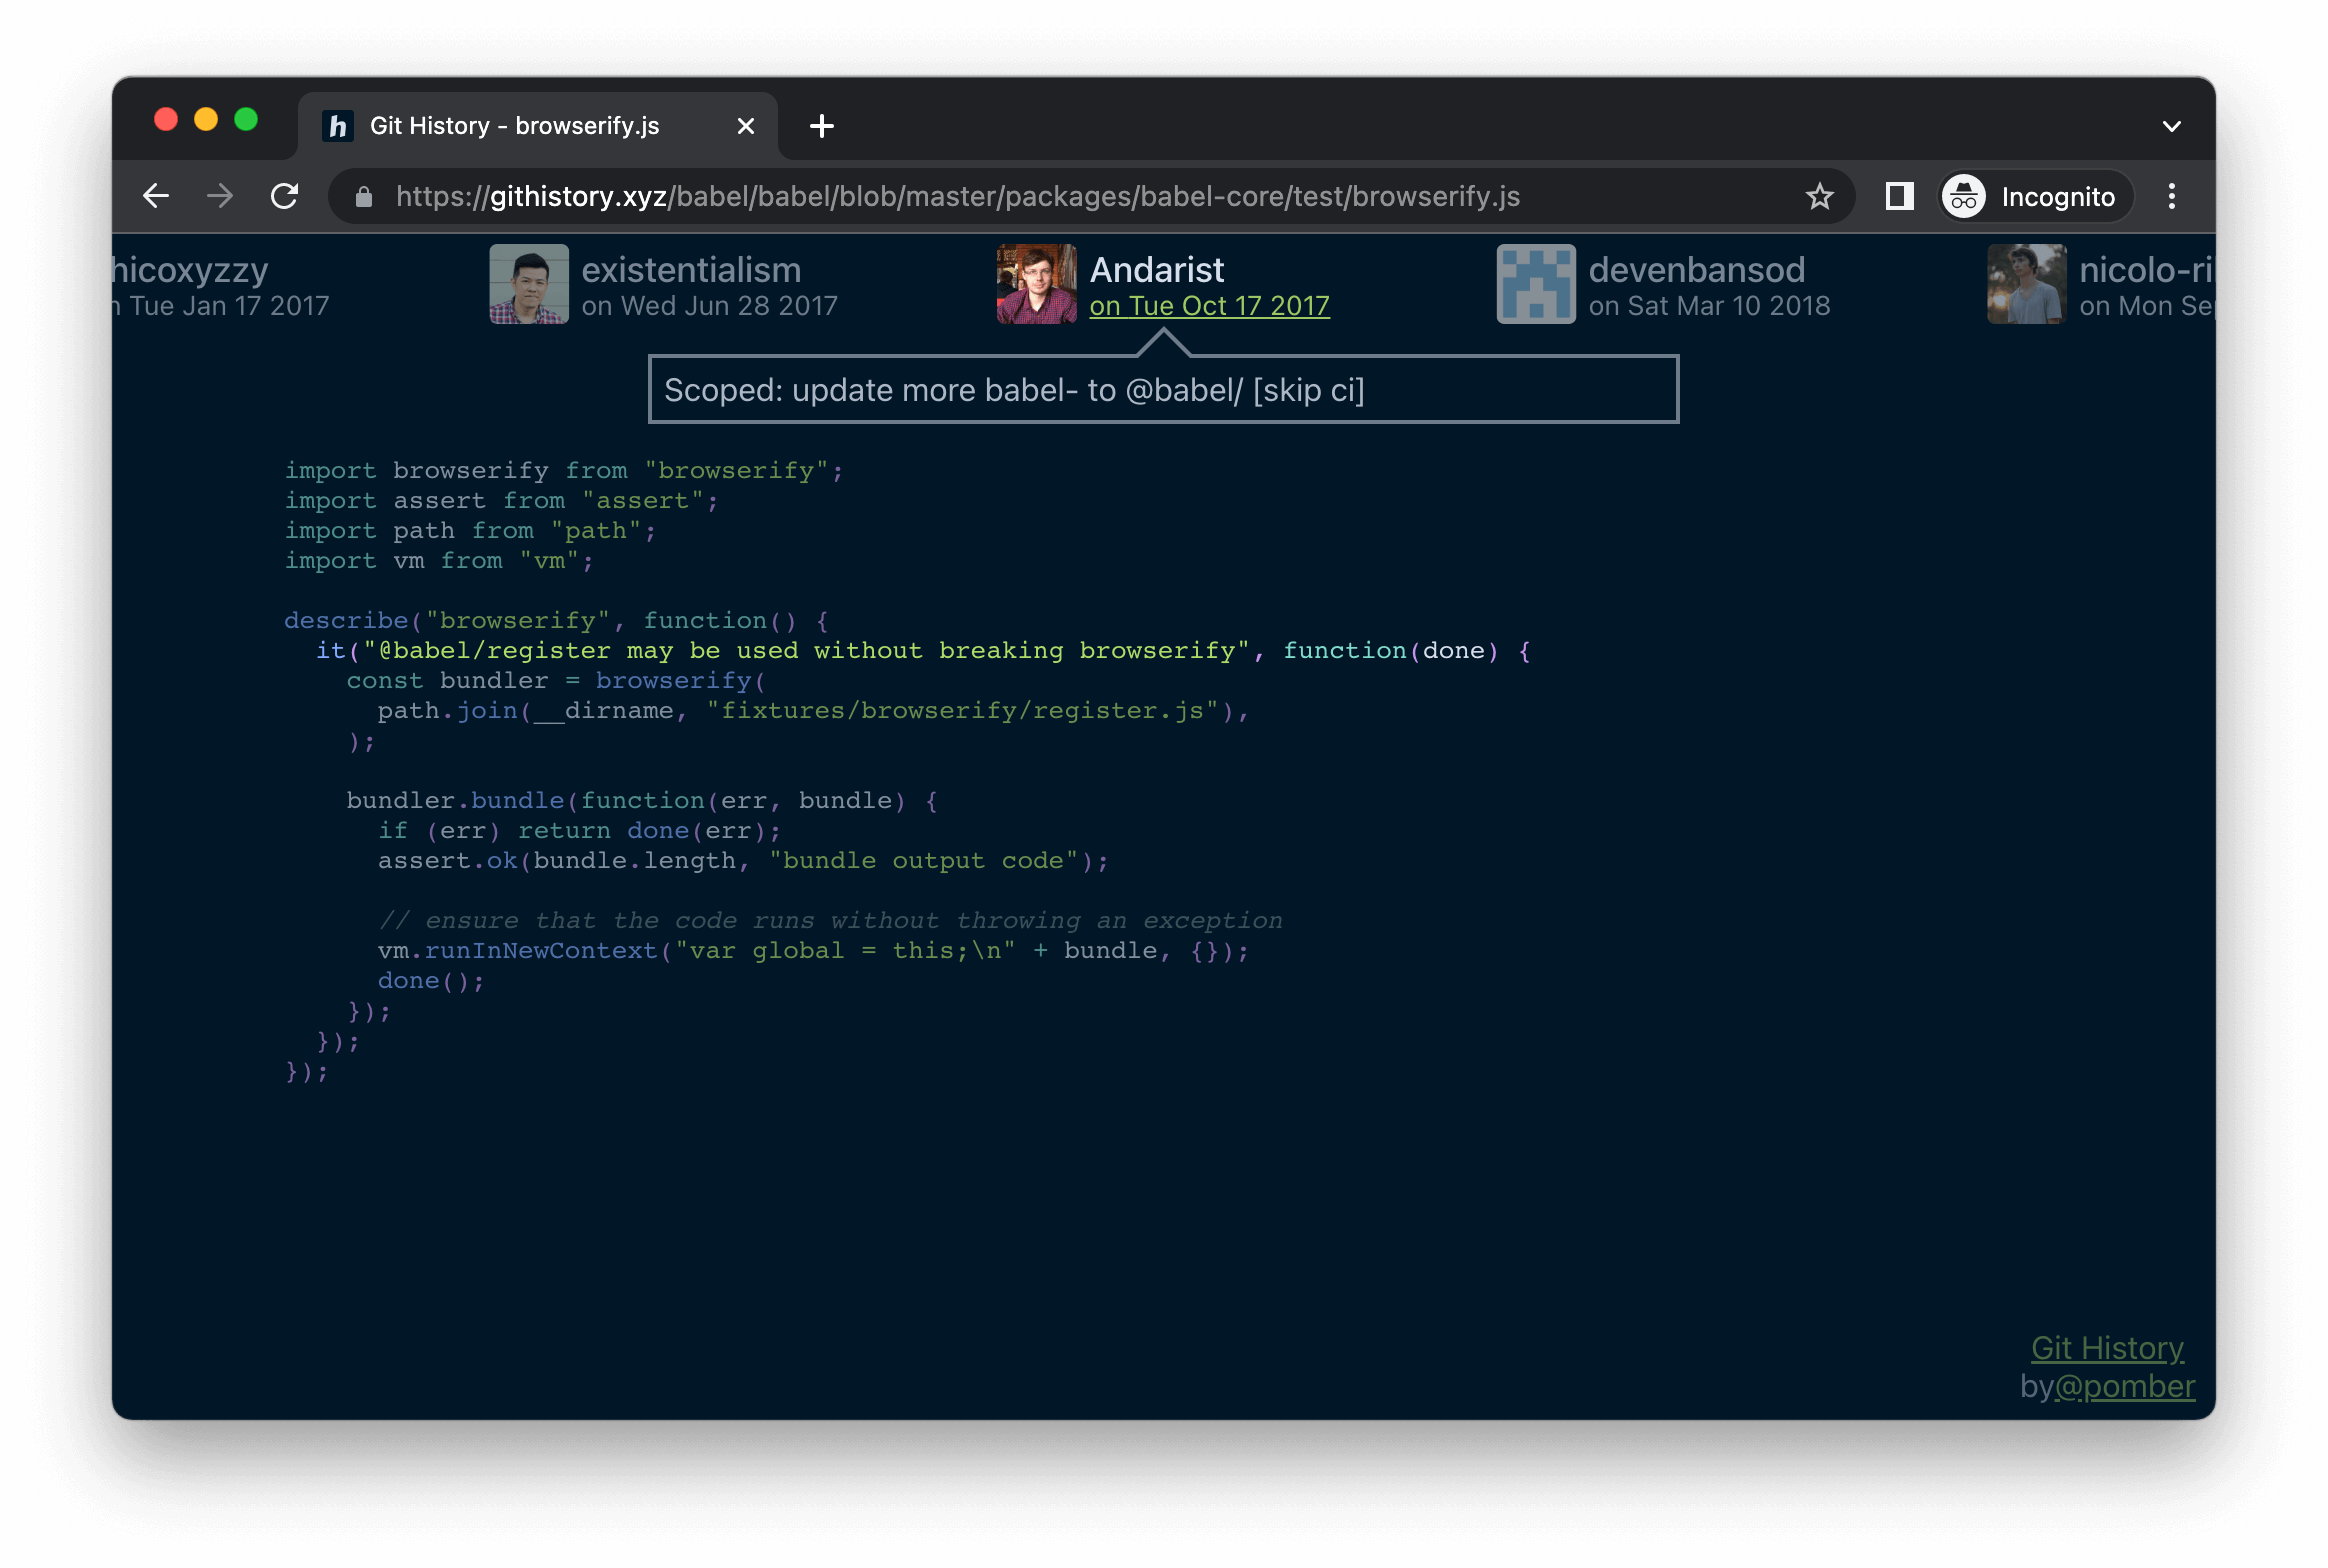
Task: Open a new tab with the plus button
Action: pos(821,126)
